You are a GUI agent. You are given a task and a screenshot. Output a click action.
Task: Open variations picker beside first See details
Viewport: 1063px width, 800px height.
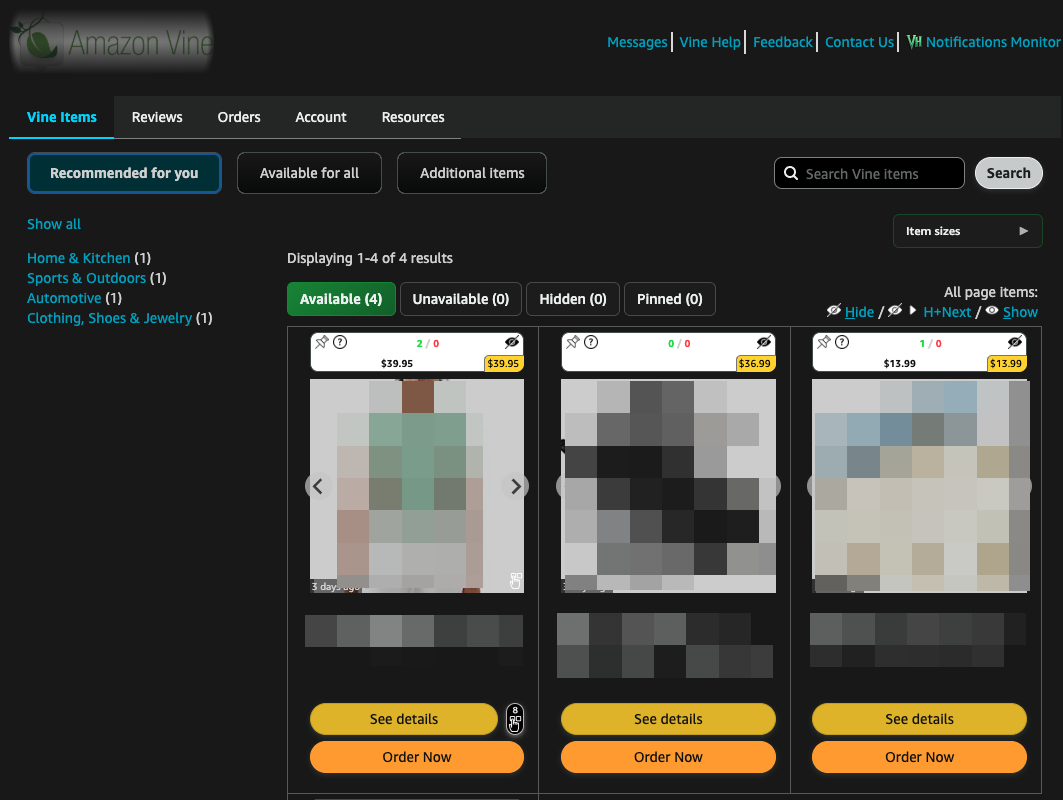pyautogui.click(x=514, y=719)
